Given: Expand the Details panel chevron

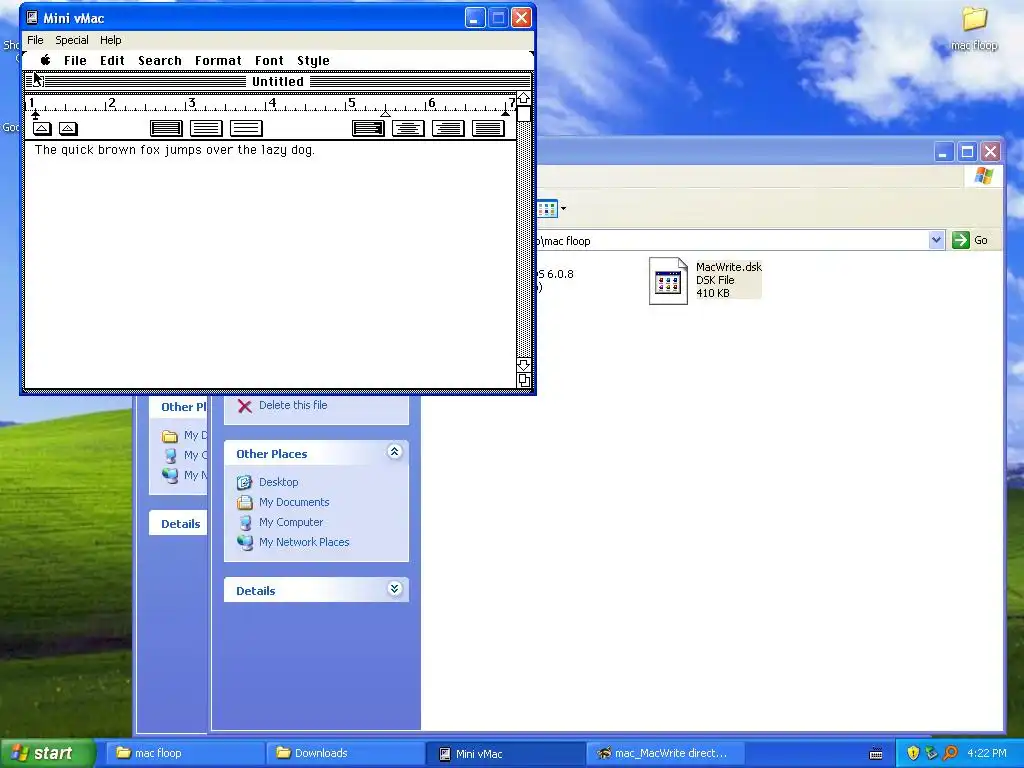Looking at the screenshot, I should tap(394, 589).
